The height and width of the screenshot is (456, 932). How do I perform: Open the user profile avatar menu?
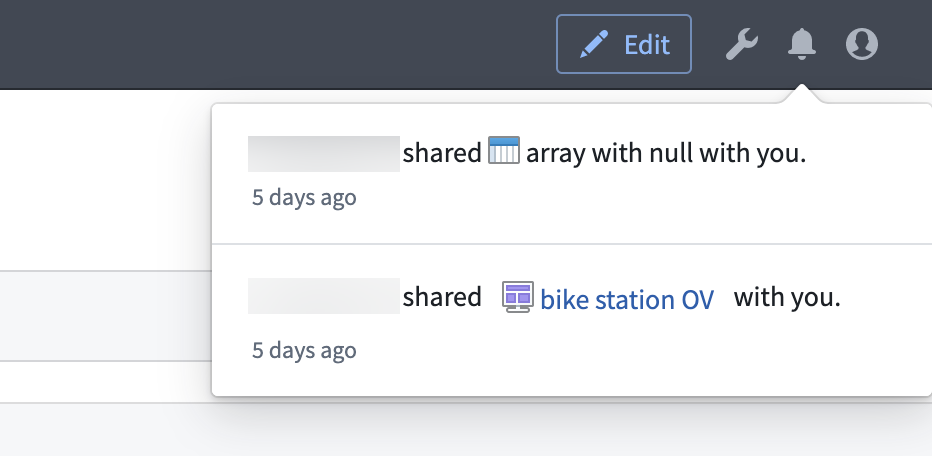(862, 44)
